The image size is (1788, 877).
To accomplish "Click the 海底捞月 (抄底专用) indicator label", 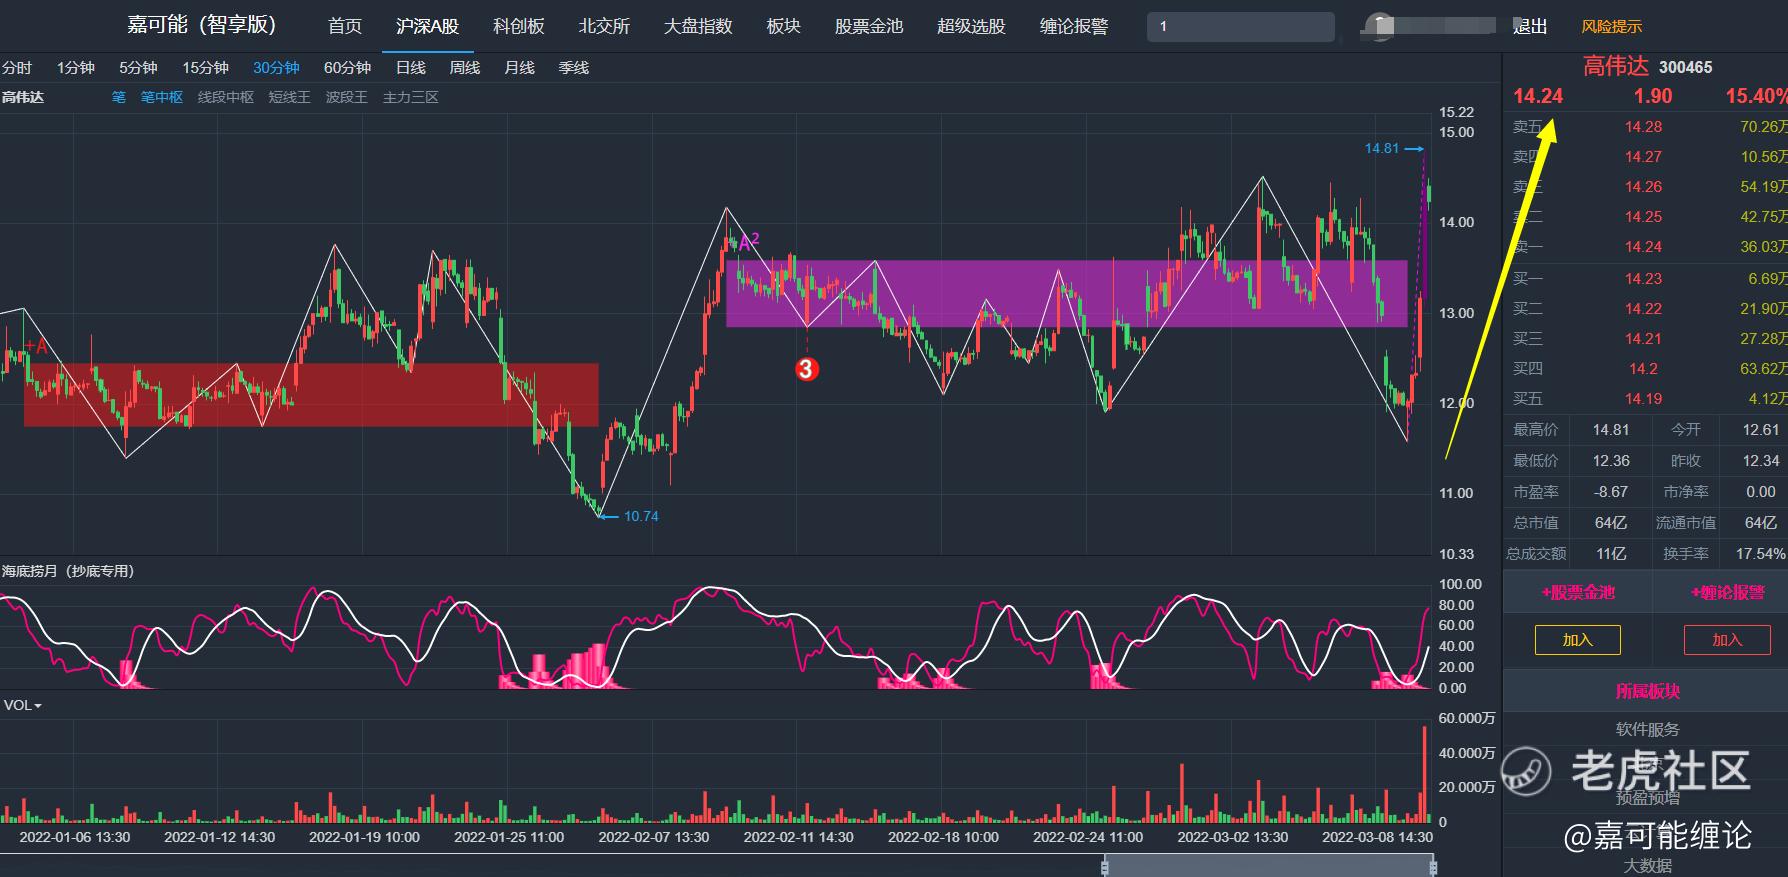I will point(68,571).
